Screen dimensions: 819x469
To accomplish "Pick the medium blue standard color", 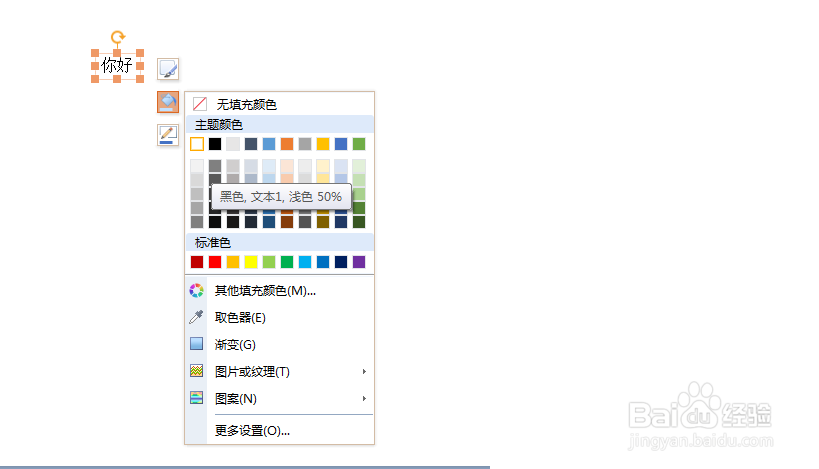I will click(323, 262).
